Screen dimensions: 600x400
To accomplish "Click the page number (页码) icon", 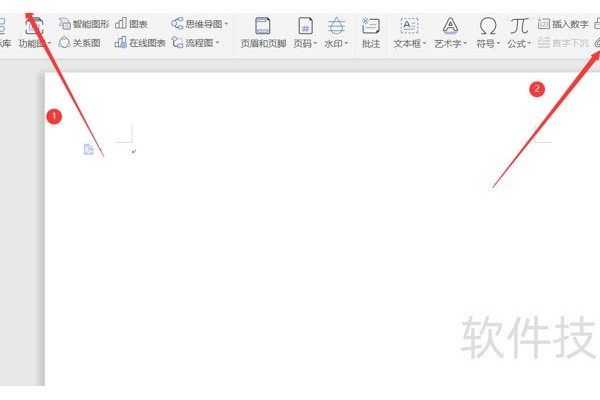I will tap(305, 26).
